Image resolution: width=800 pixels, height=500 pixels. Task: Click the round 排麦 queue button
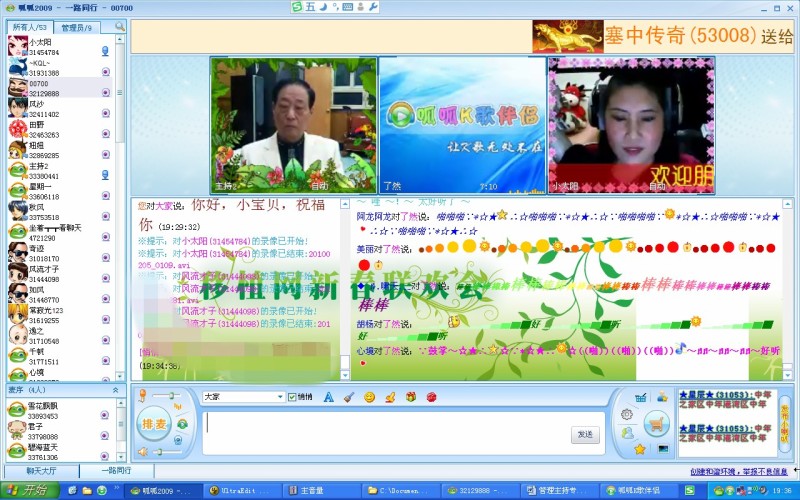coord(154,424)
